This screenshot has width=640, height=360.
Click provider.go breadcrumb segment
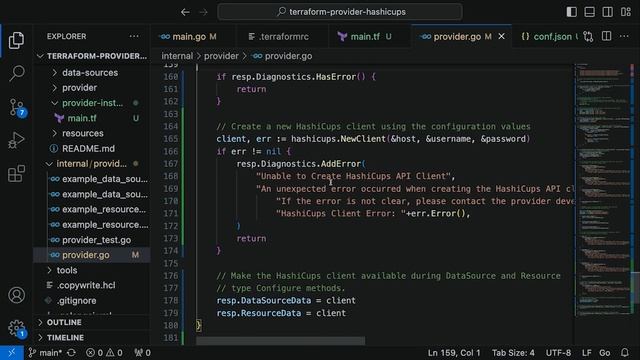(x=282, y=56)
